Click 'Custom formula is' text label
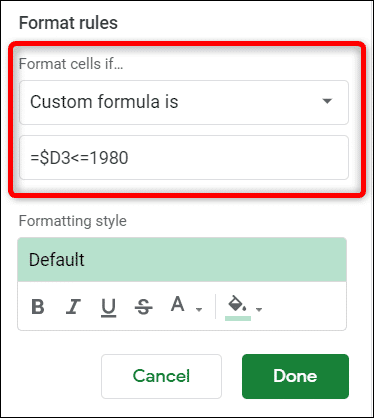Viewport: 374px width, 418px height. 104,102
